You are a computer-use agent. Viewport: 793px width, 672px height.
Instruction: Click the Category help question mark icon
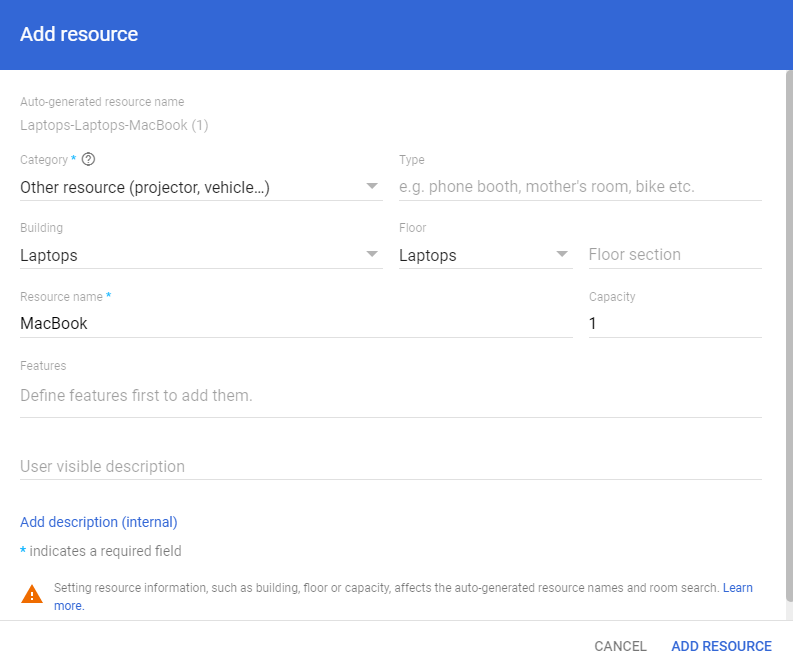[x=89, y=160]
